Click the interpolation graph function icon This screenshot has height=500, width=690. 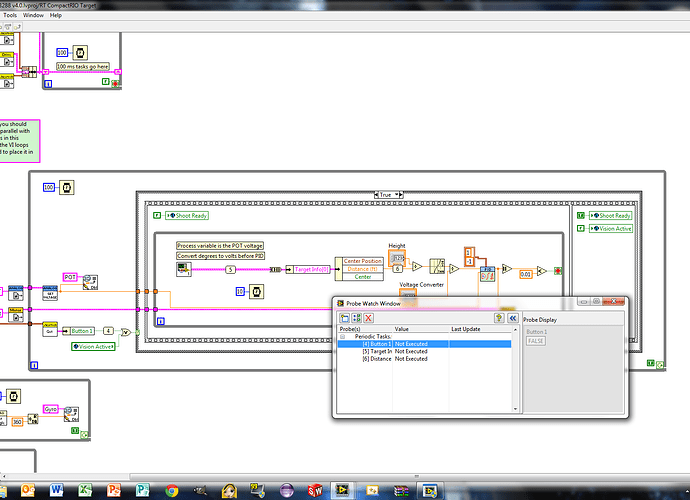437,266
